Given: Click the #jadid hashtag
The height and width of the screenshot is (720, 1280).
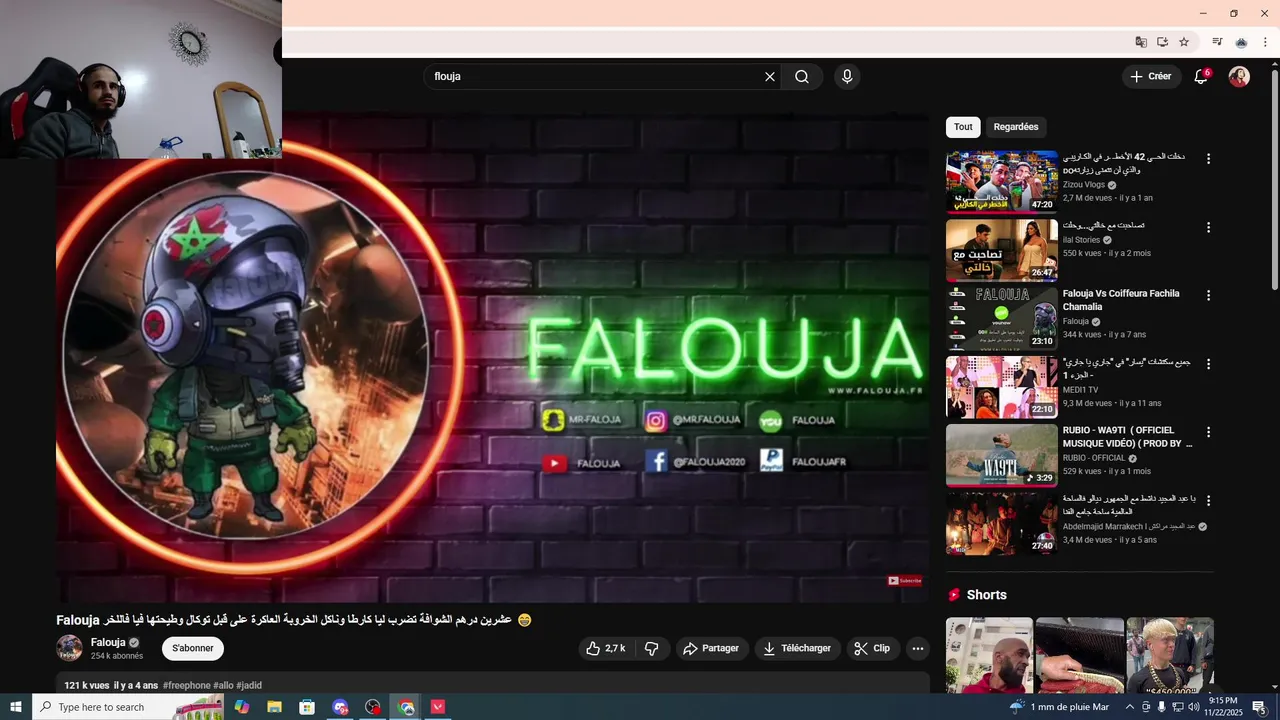Looking at the screenshot, I should click(249, 686).
